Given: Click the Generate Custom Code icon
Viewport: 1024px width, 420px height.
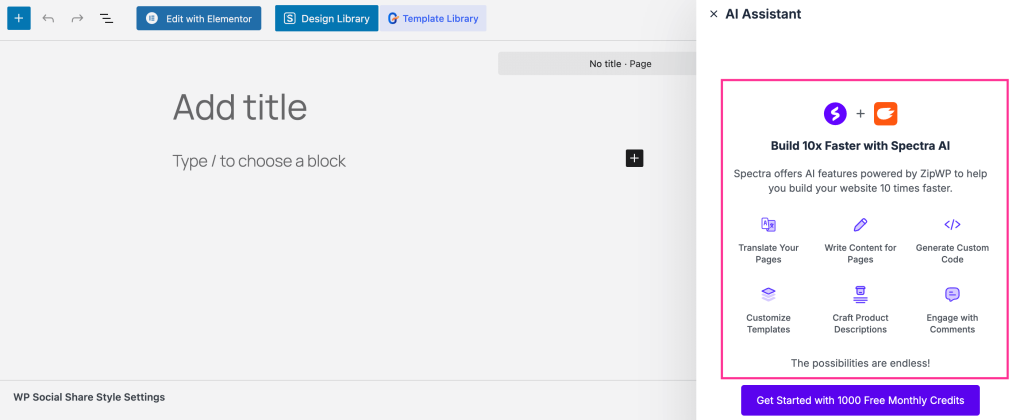Looking at the screenshot, I should [x=952, y=225].
